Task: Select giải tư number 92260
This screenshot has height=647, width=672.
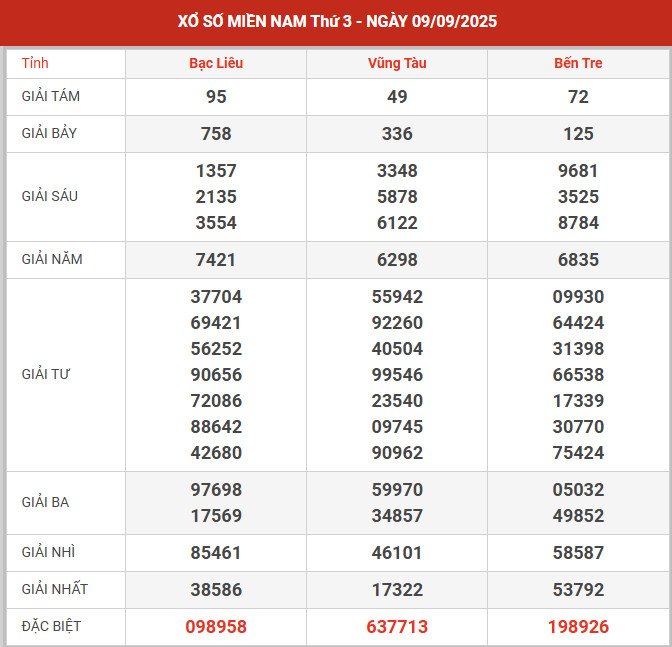Action: (397, 323)
